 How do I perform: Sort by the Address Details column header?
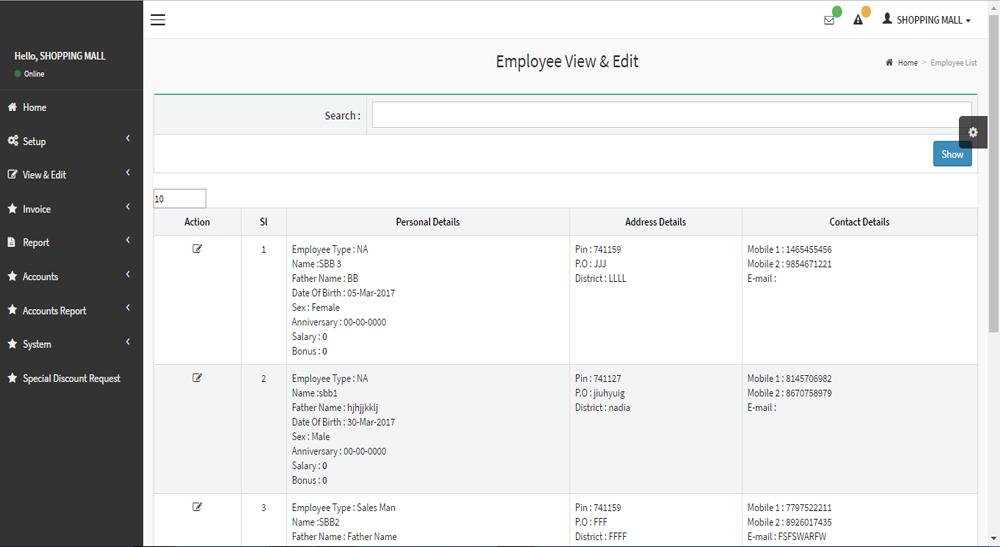pyautogui.click(x=656, y=222)
